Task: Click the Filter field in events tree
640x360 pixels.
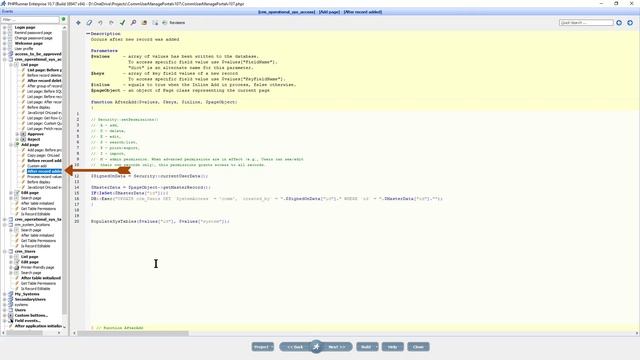Action: (x=30, y=20)
